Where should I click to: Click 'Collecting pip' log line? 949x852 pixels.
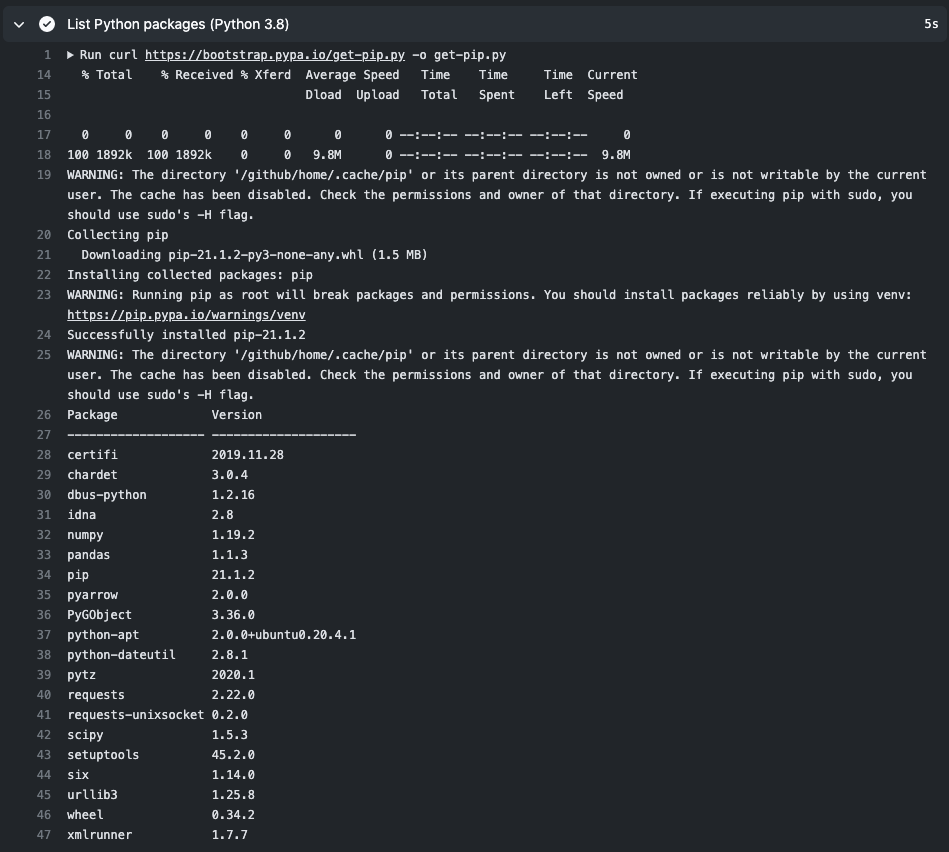click(118, 235)
